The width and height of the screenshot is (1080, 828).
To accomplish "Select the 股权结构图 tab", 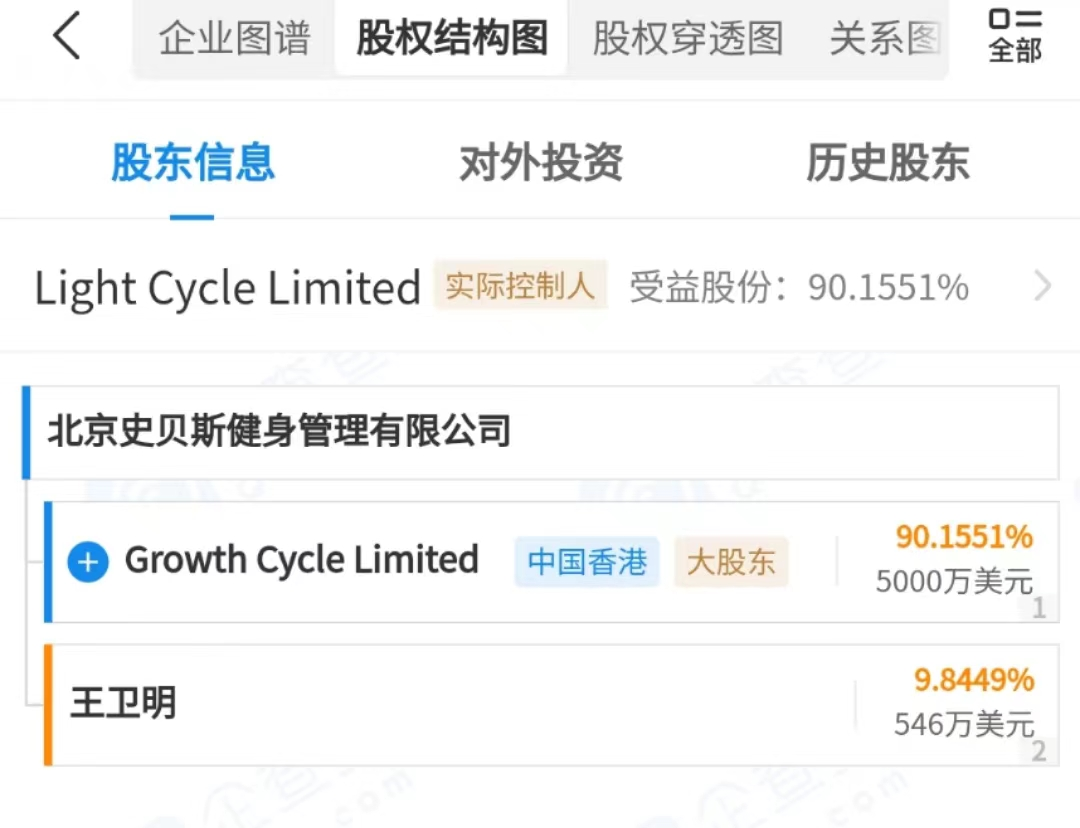I will [452, 38].
